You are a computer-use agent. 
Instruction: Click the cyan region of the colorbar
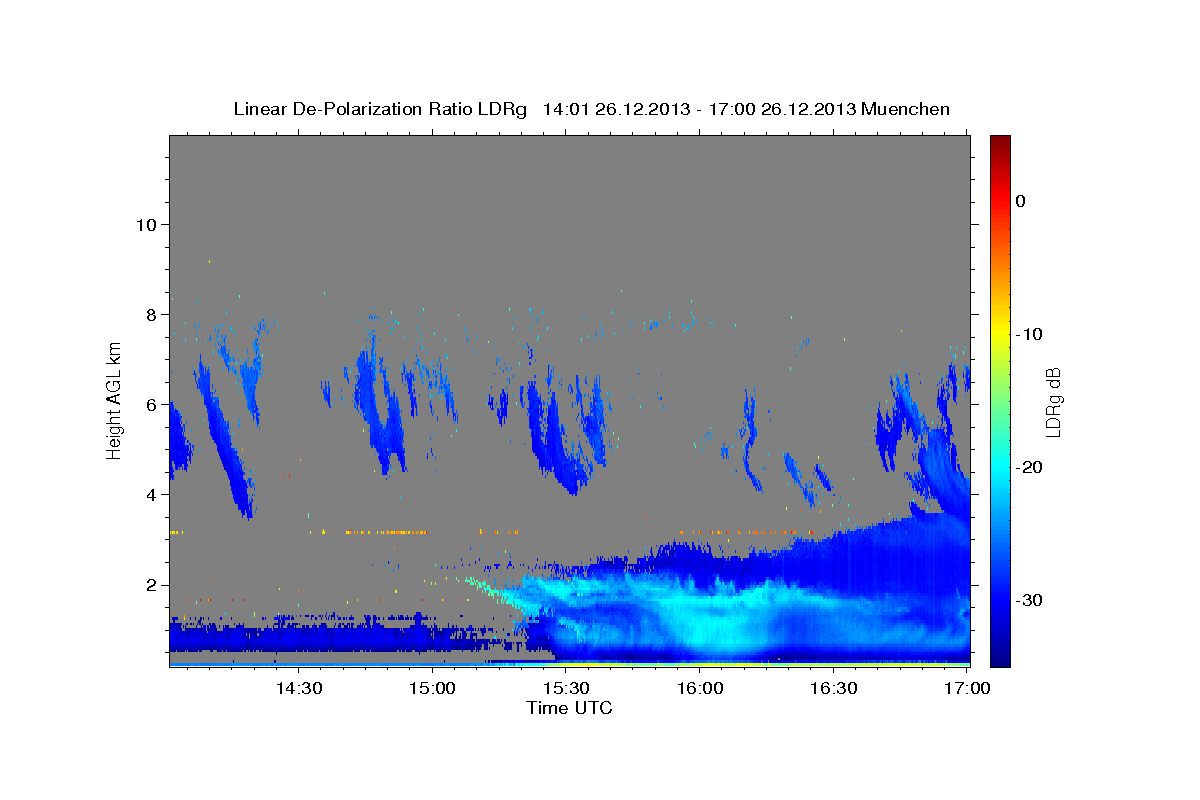point(1000,467)
